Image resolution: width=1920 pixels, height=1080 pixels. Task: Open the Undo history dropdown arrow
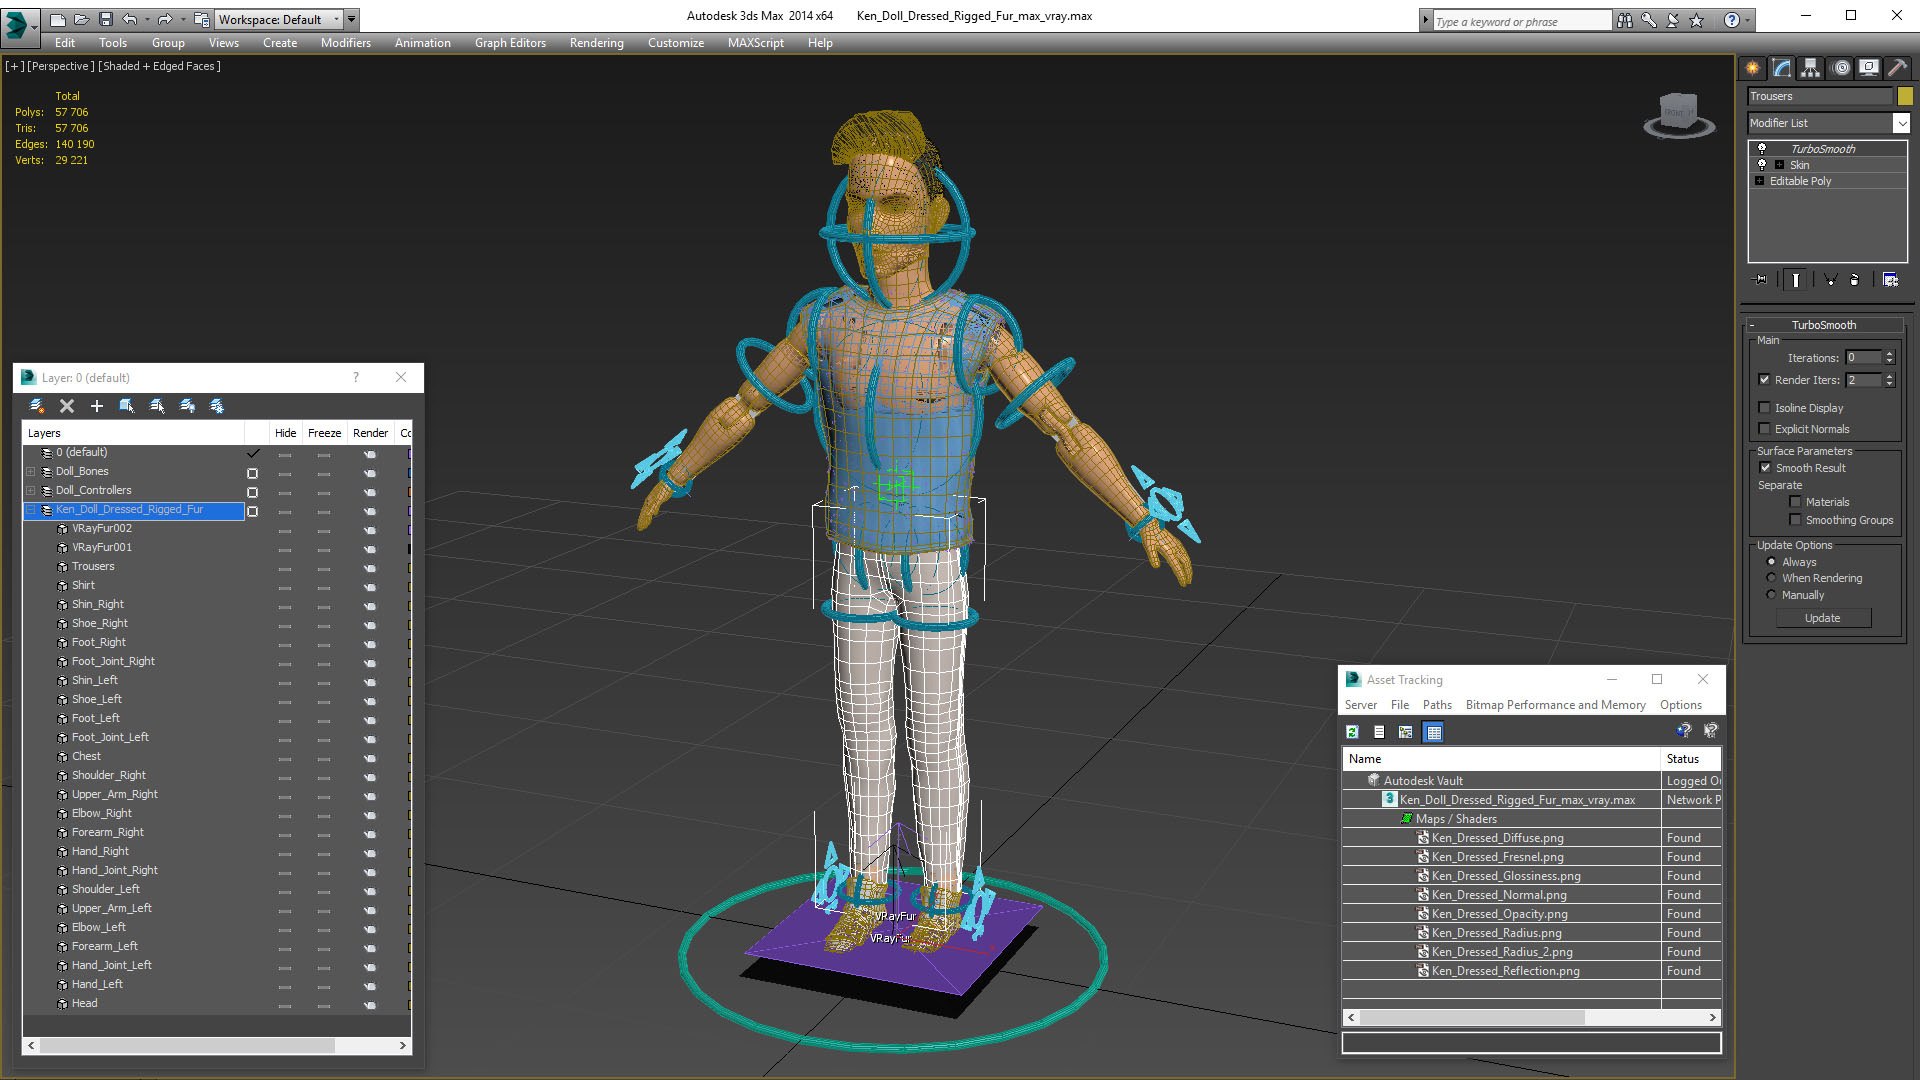tap(146, 19)
